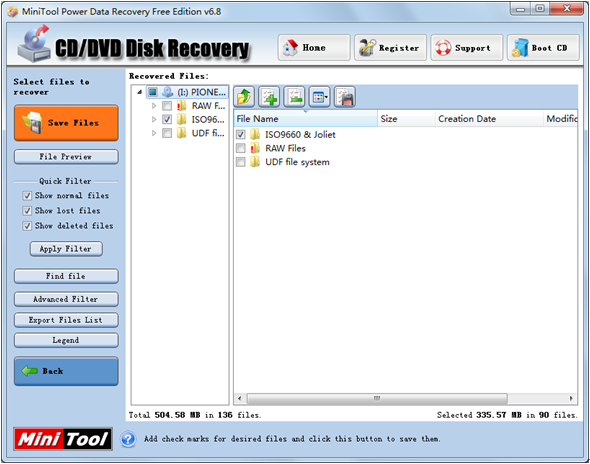Close the MiniTool window
Screen dimensions: 590x464
567,9
